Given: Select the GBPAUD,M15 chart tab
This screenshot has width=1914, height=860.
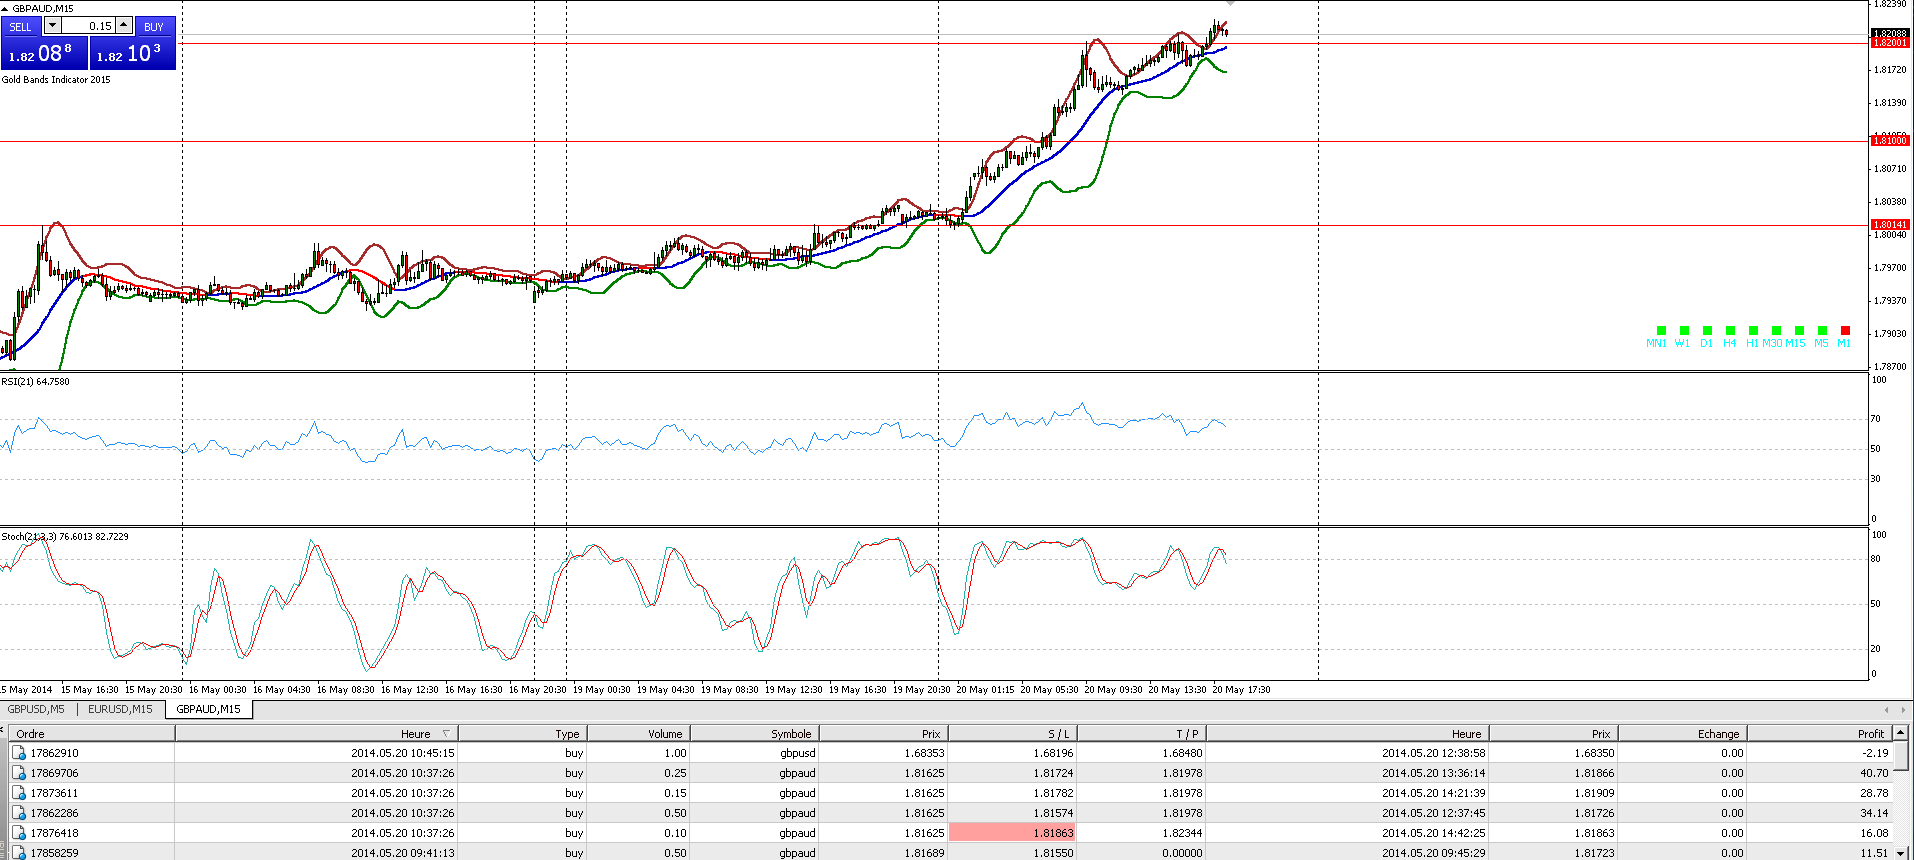Looking at the screenshot, I should pyautogui.click(x=208, y=709).
